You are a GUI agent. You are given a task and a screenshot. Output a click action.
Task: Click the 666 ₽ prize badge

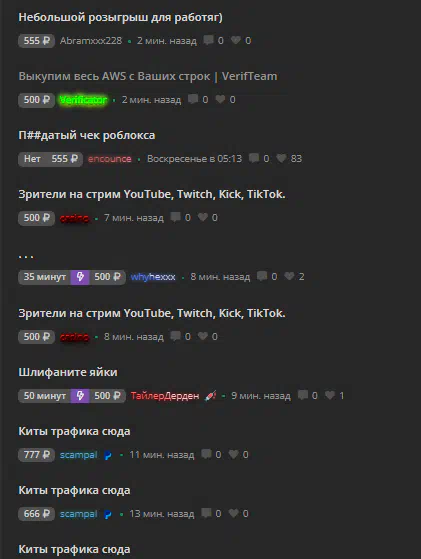click(x=36, y=514)
